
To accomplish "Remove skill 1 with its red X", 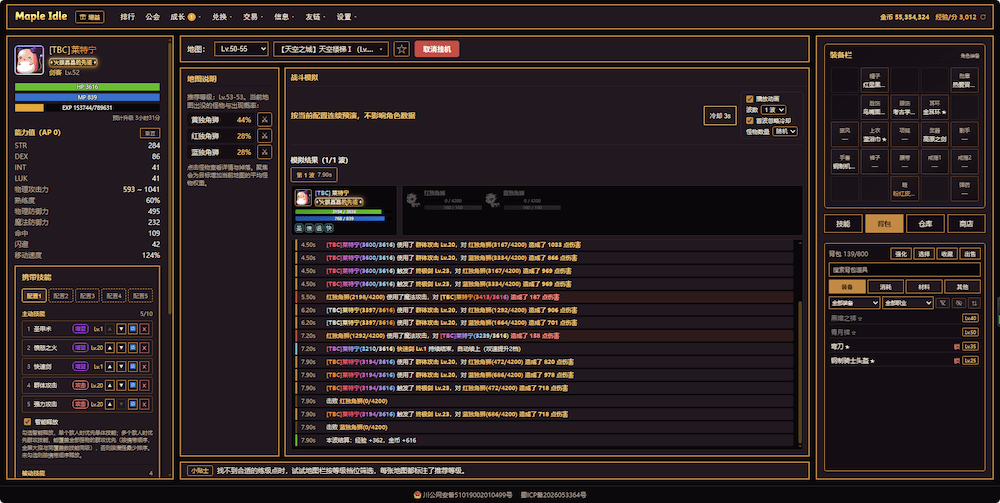I will click(144, 329).
